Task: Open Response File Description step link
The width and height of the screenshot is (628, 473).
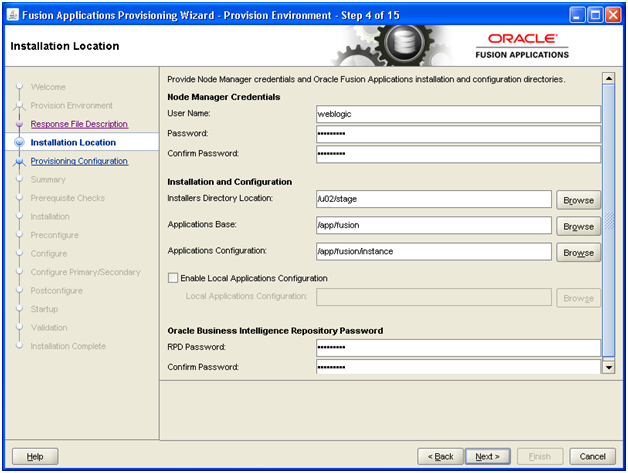Action: tap(79, 124)
